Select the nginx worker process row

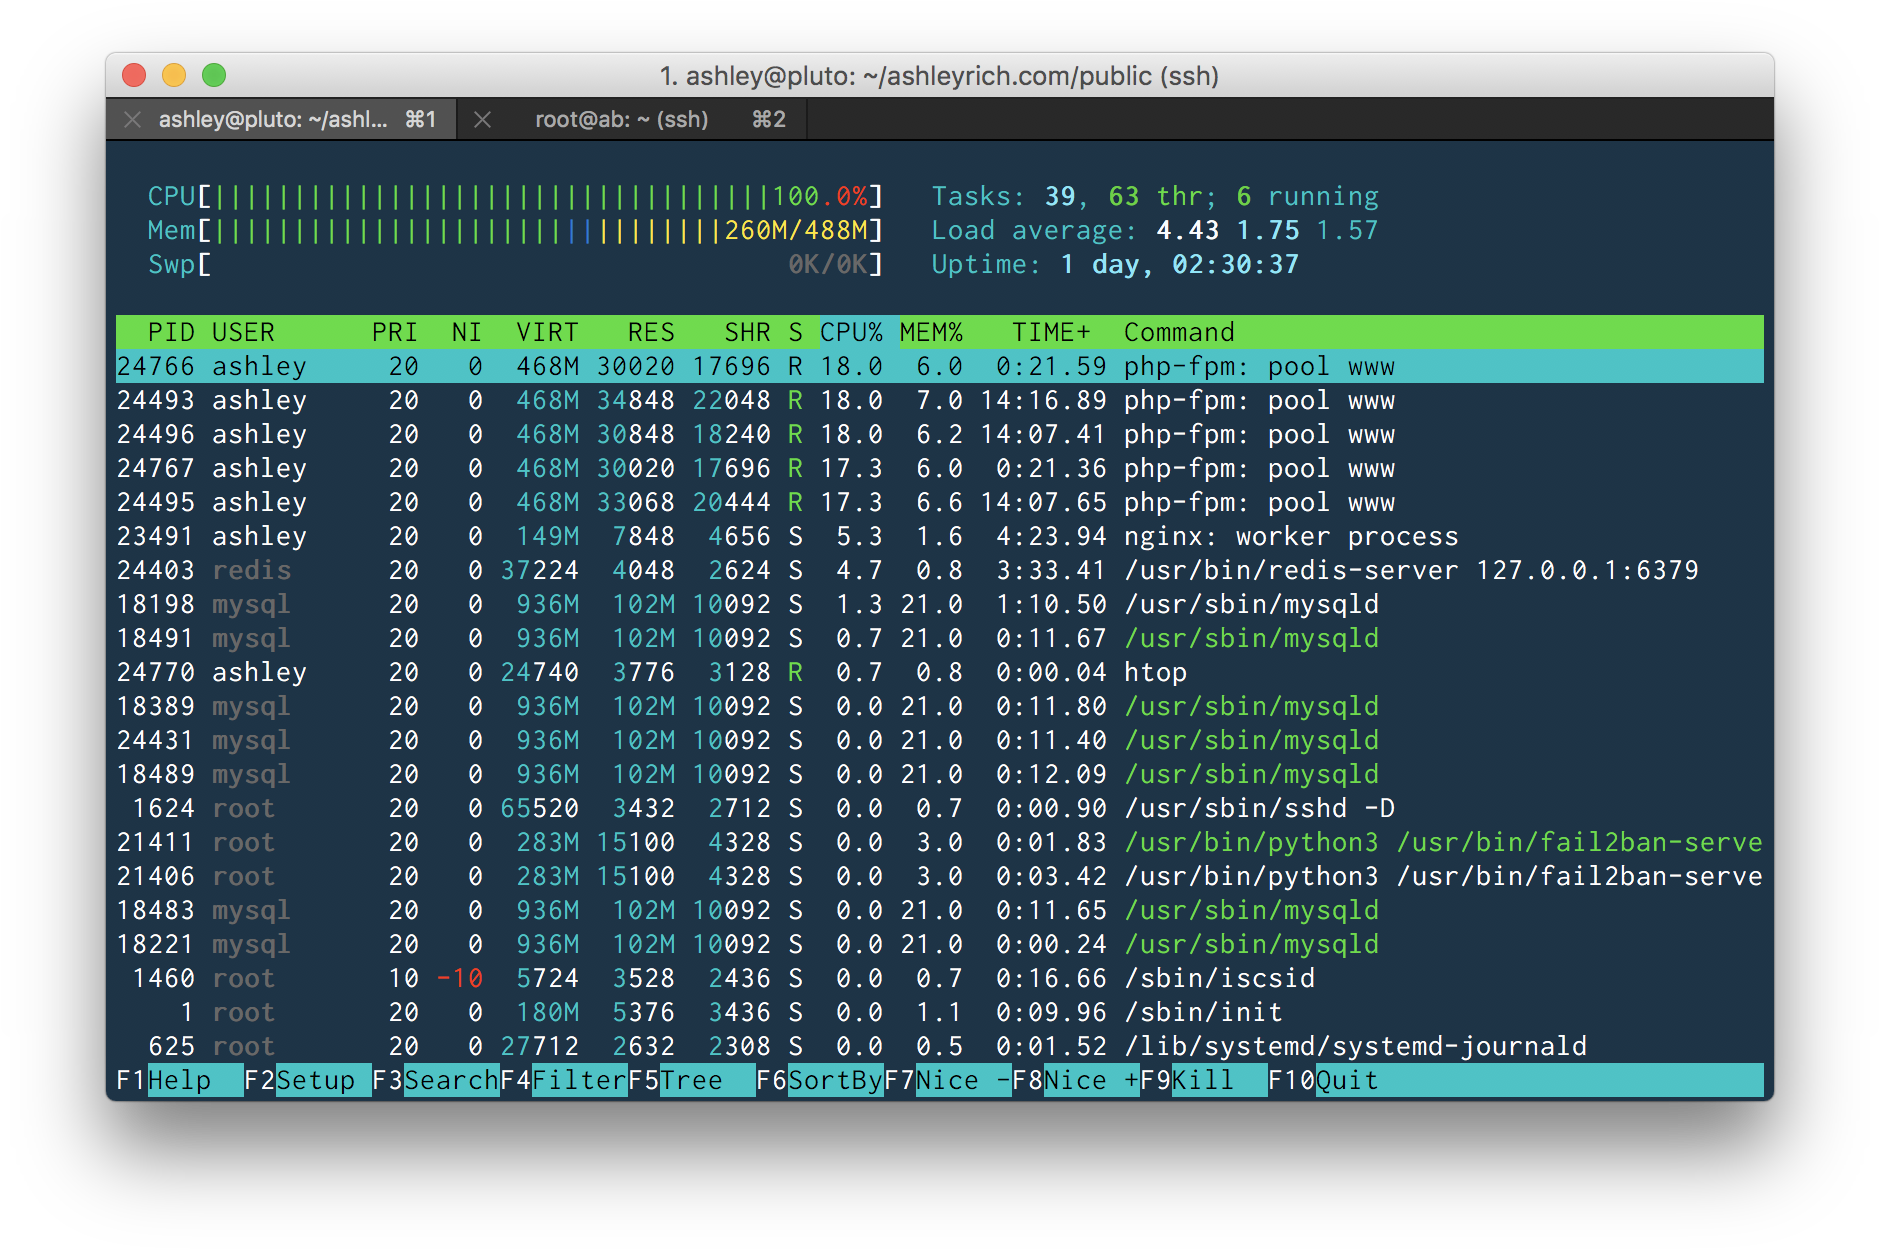click(x=939, y=537)
